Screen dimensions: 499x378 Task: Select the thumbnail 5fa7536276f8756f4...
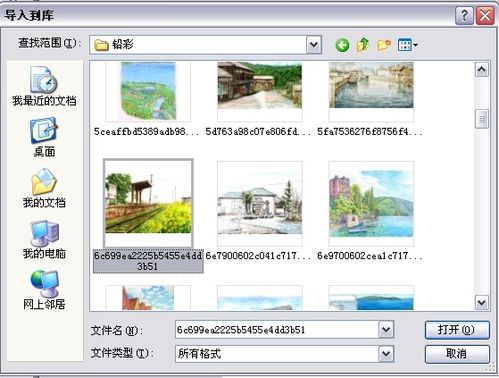click(371, 91)
